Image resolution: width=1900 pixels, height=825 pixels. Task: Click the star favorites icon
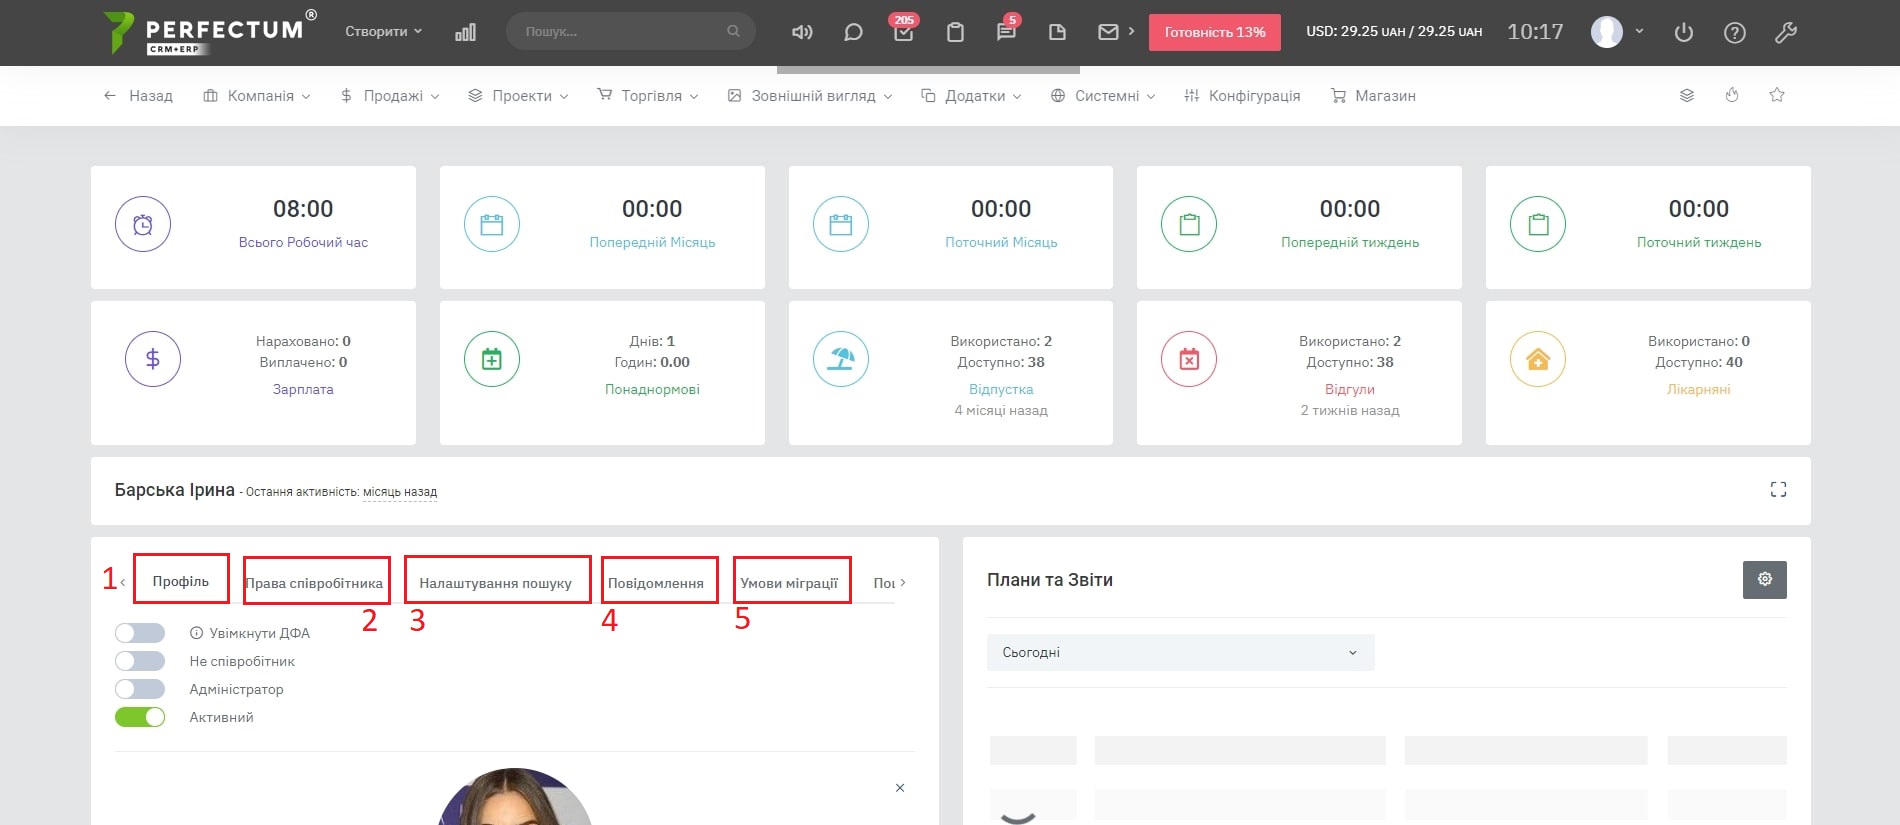click(1777, 95)
